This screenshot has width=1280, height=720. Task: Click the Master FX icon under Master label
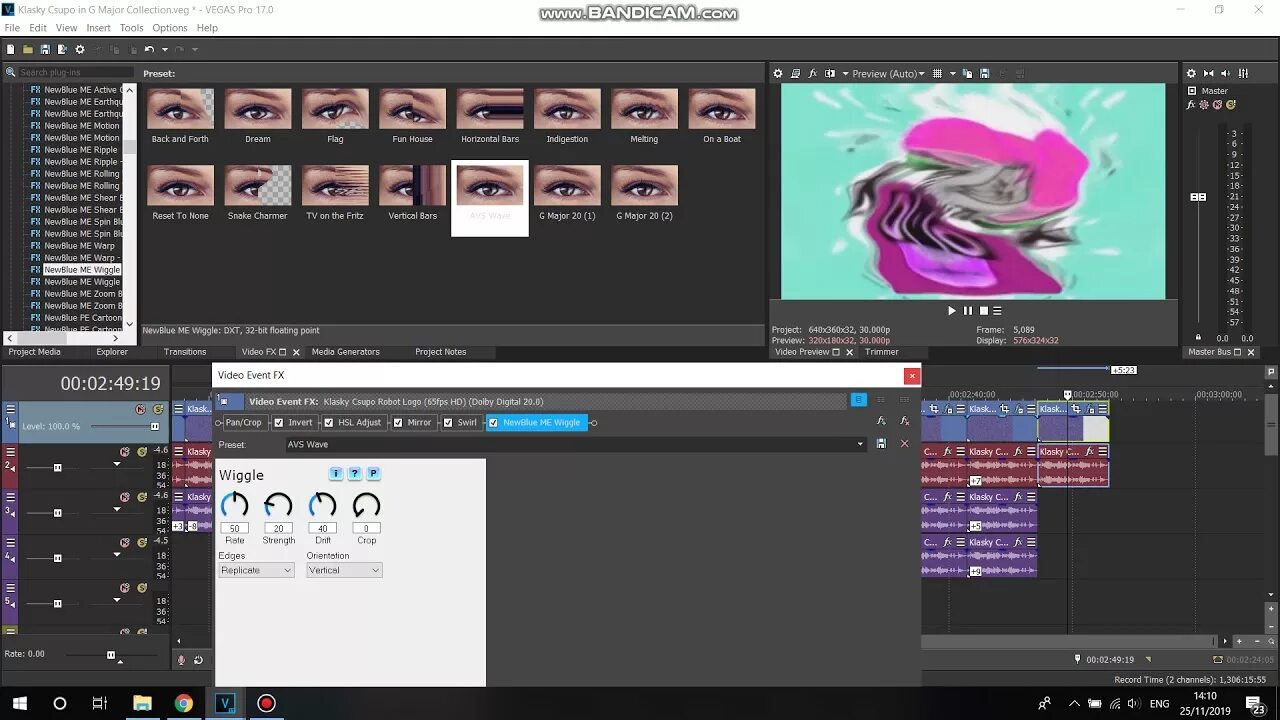tap(1192, 104)
